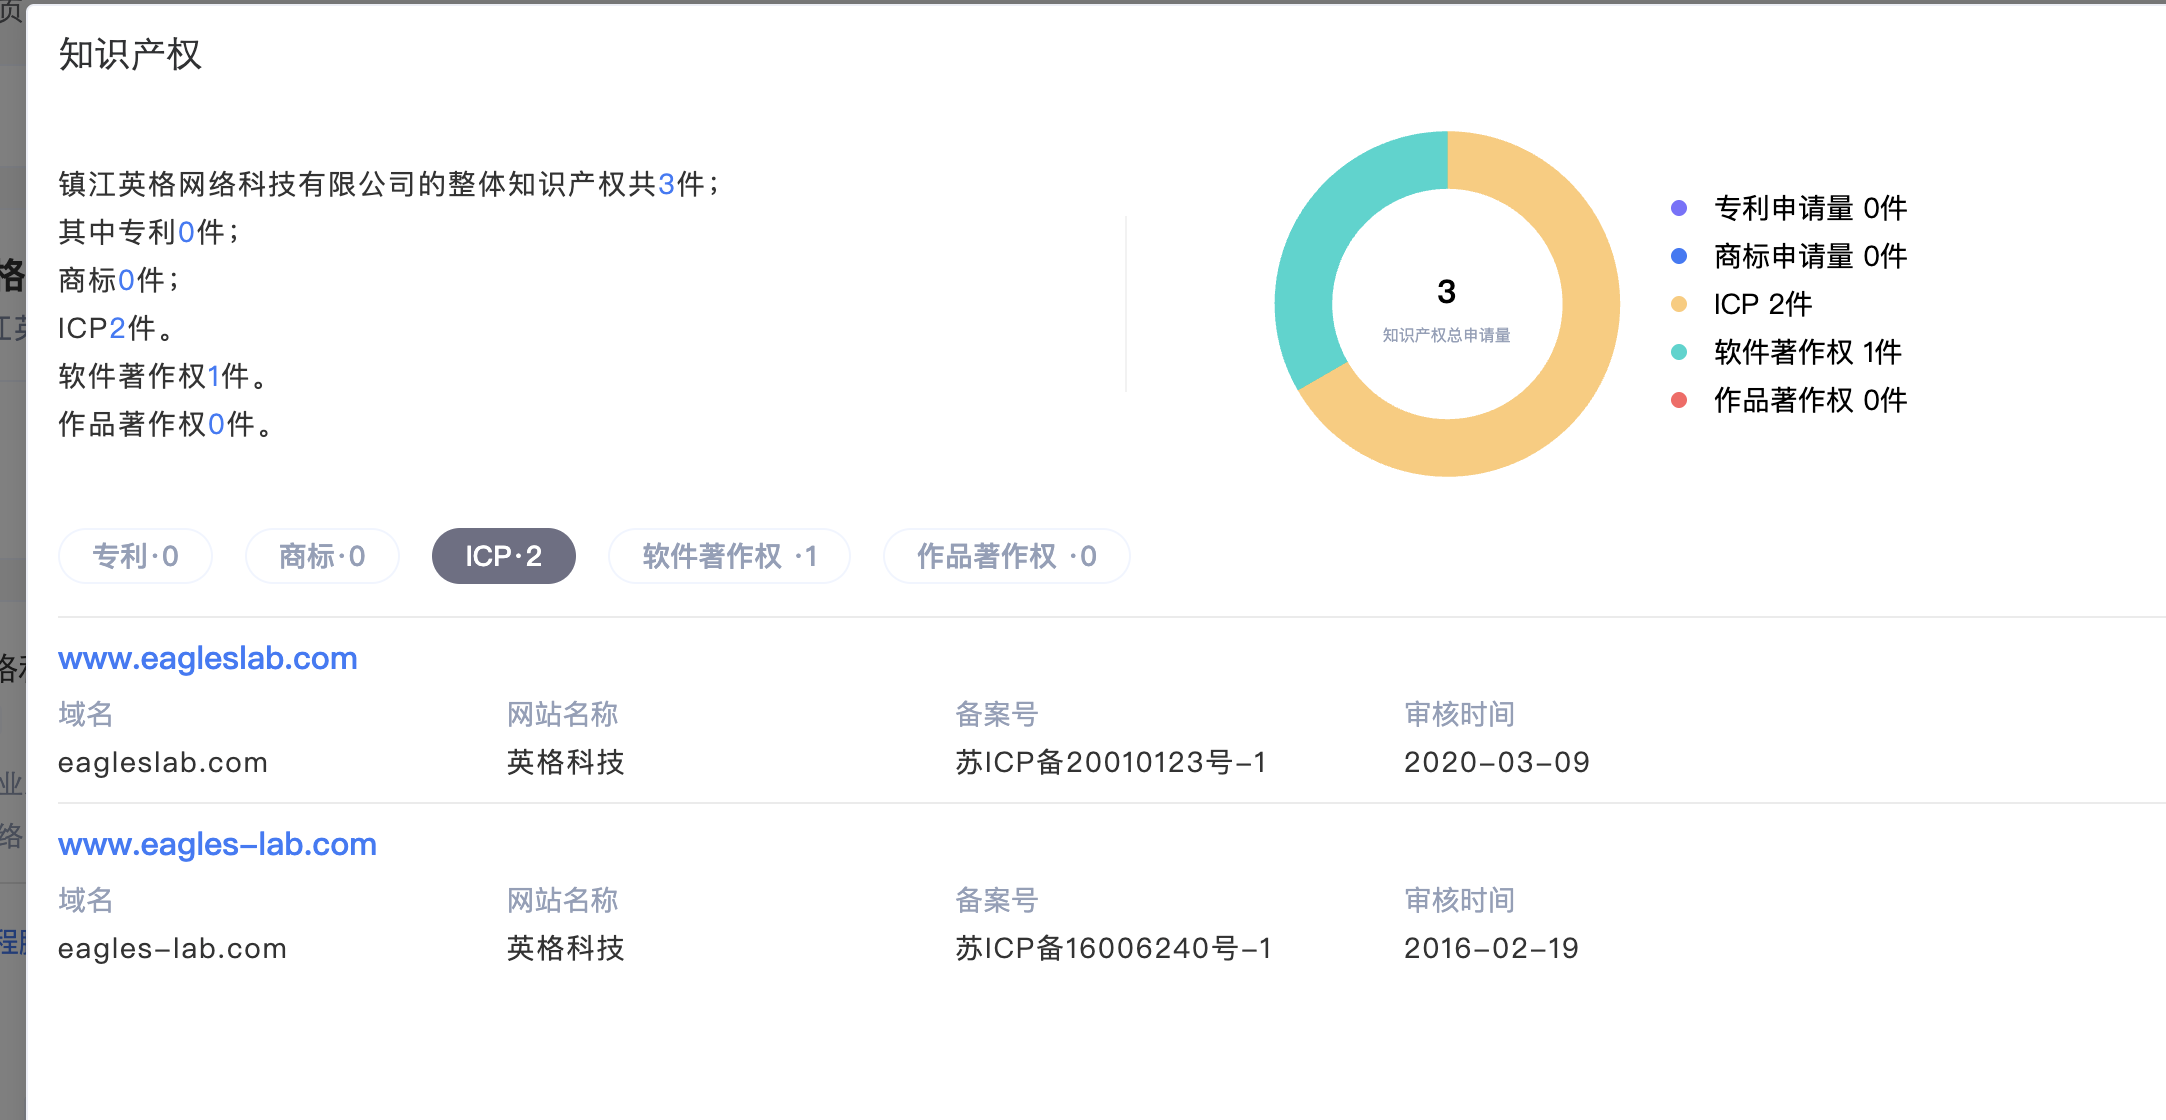Click the 软件著作权 1件 legend label
Screen dimensions: 2166x1120
click(x=1807, y=352)
